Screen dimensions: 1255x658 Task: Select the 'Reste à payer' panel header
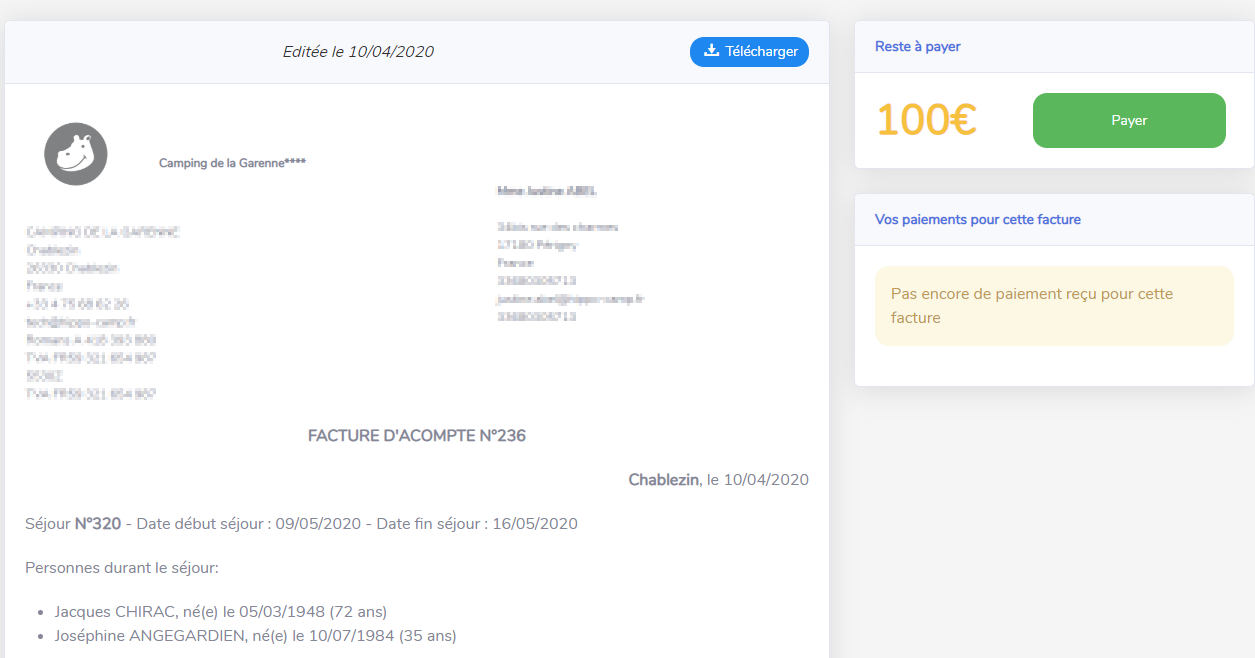click(x=917, y=46)
